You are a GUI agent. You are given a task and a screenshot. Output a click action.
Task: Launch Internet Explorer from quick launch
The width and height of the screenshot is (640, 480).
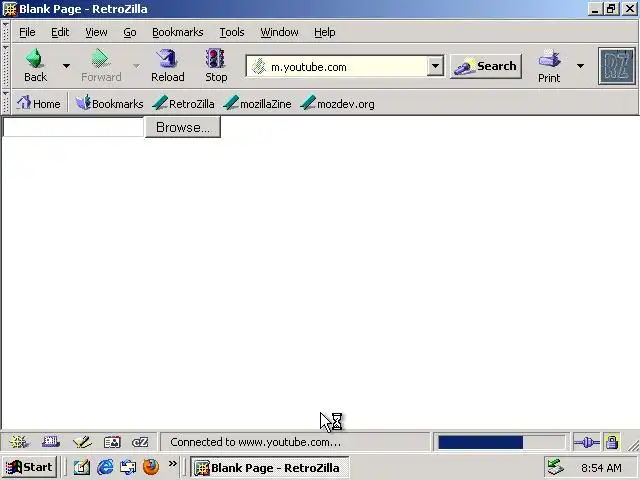105,467
